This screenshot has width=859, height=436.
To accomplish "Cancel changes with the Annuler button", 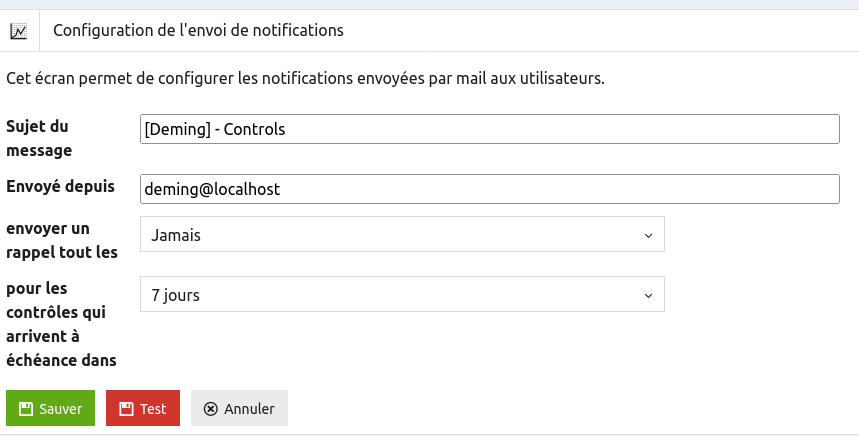I will point(239,409).
